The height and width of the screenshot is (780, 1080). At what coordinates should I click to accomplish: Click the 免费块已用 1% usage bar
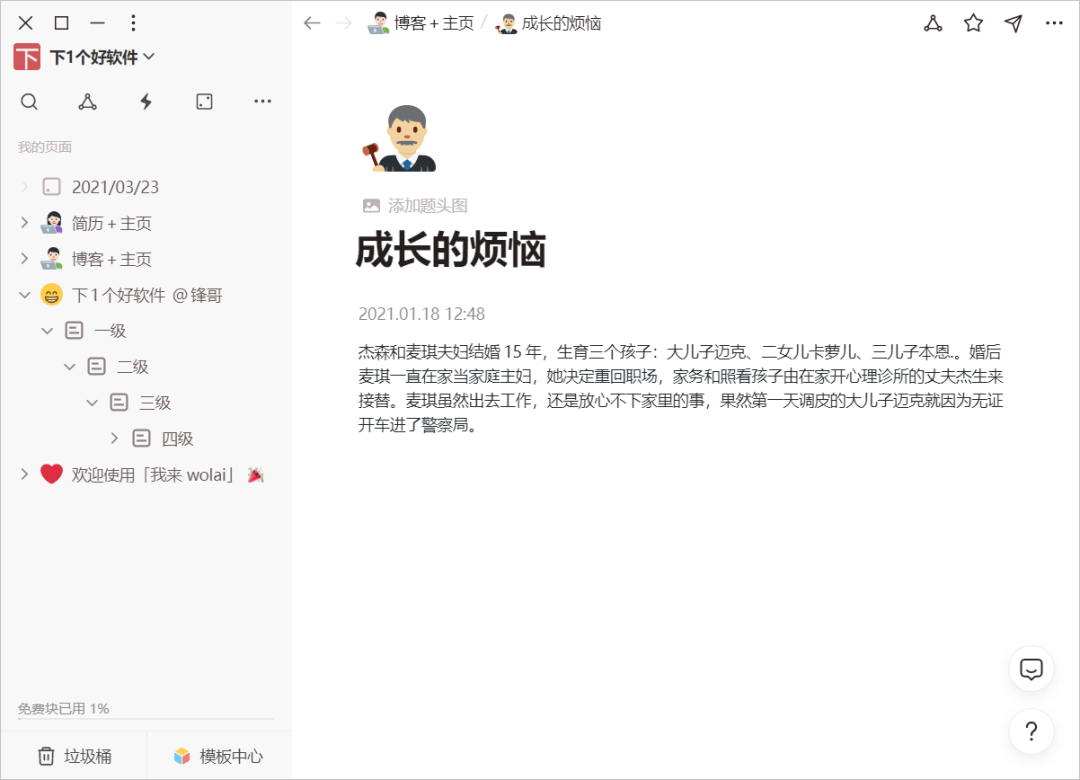click(67, 707)
